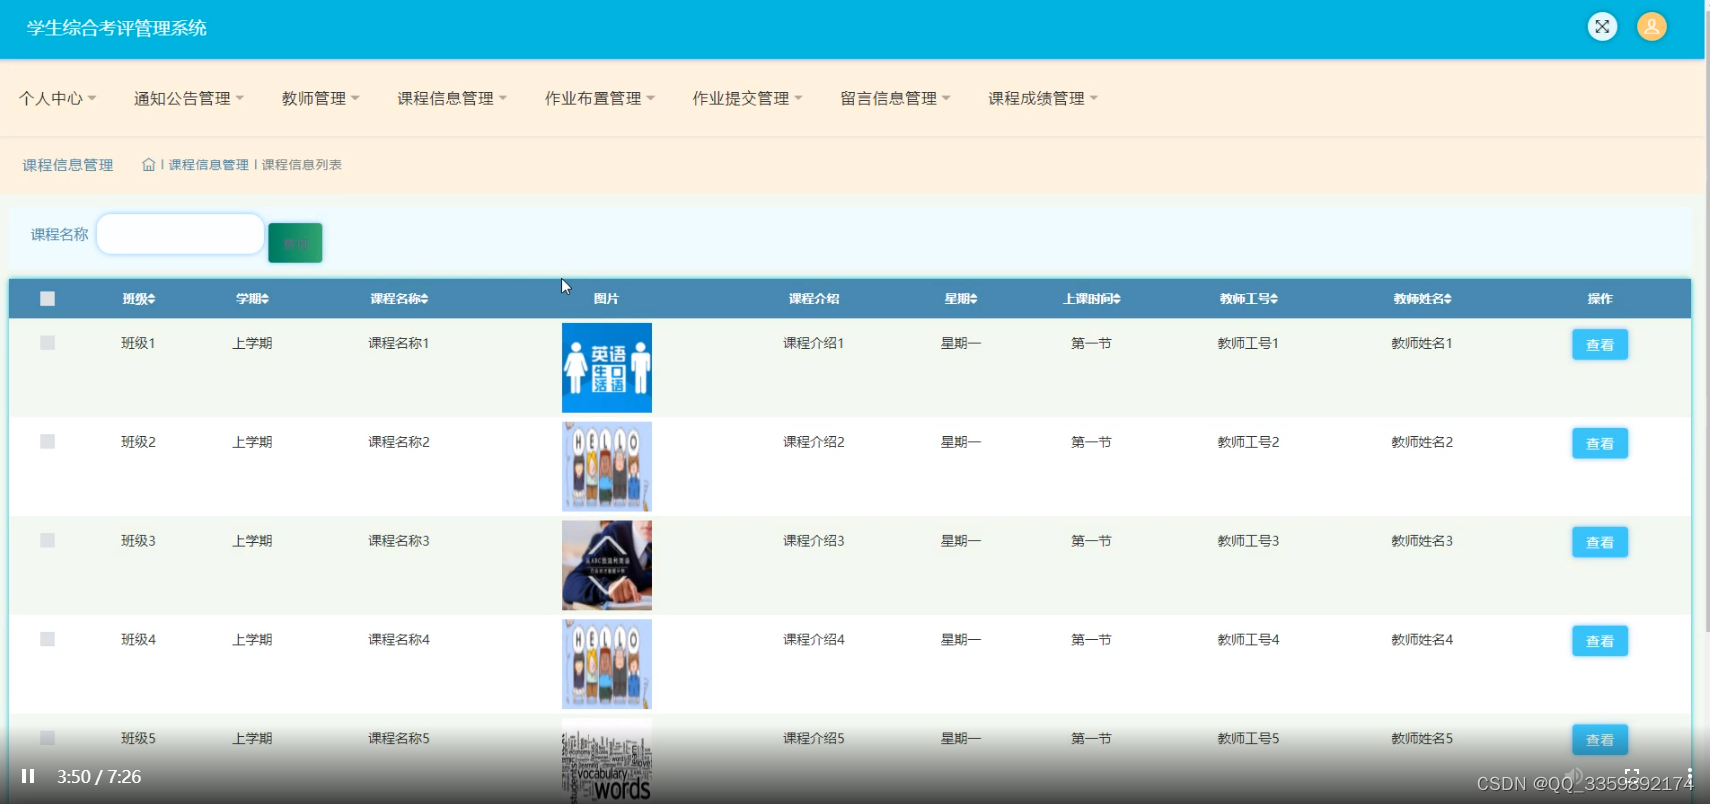Open the user avatar icon menu
1710x804 pixels.
[1652, 27]
